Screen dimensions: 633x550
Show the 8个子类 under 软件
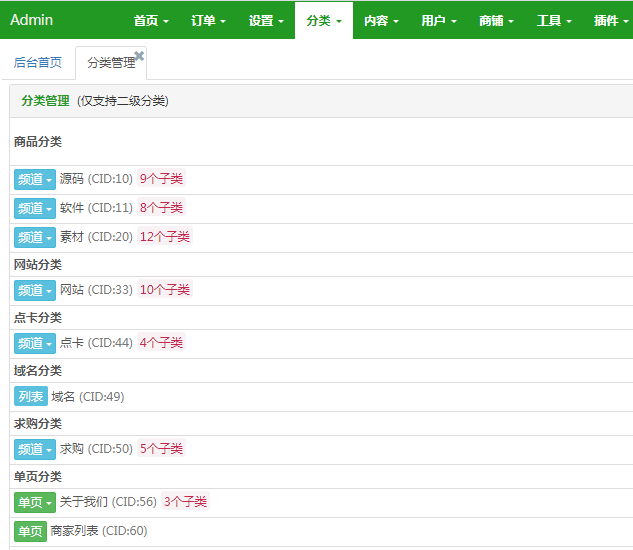pyautogui.click(x=161, y=208)
